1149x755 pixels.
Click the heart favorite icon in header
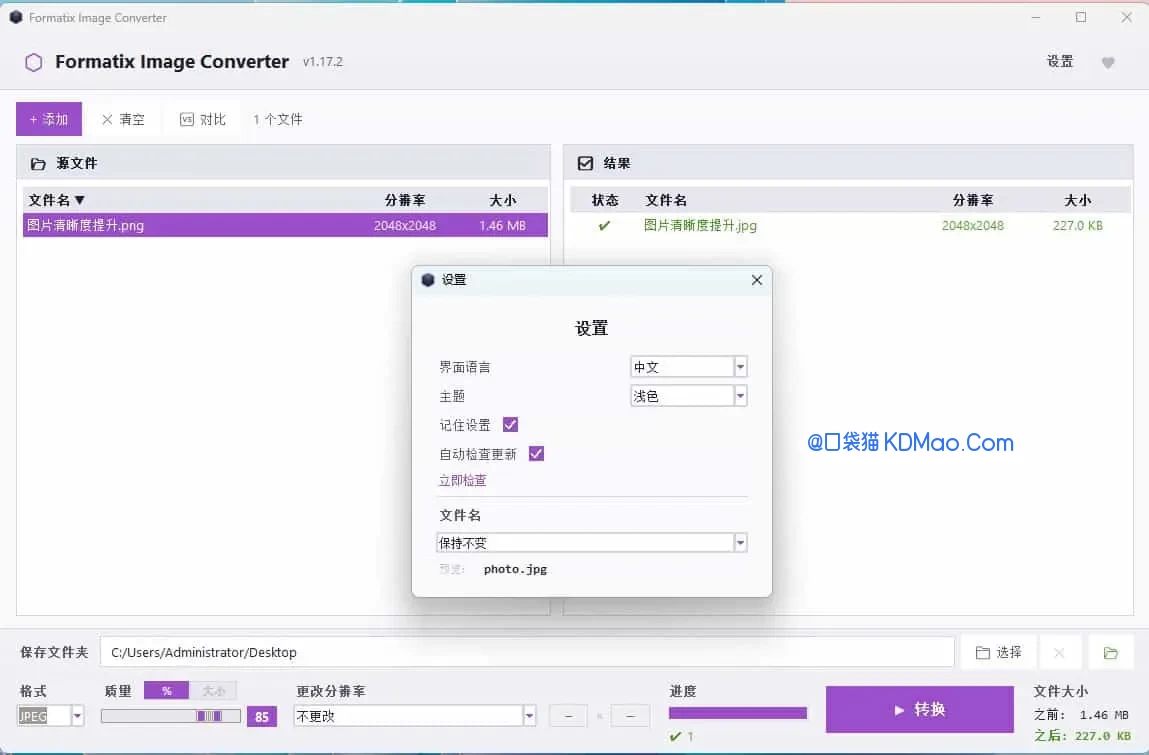pyautogui.click(x=1108, y=63)
